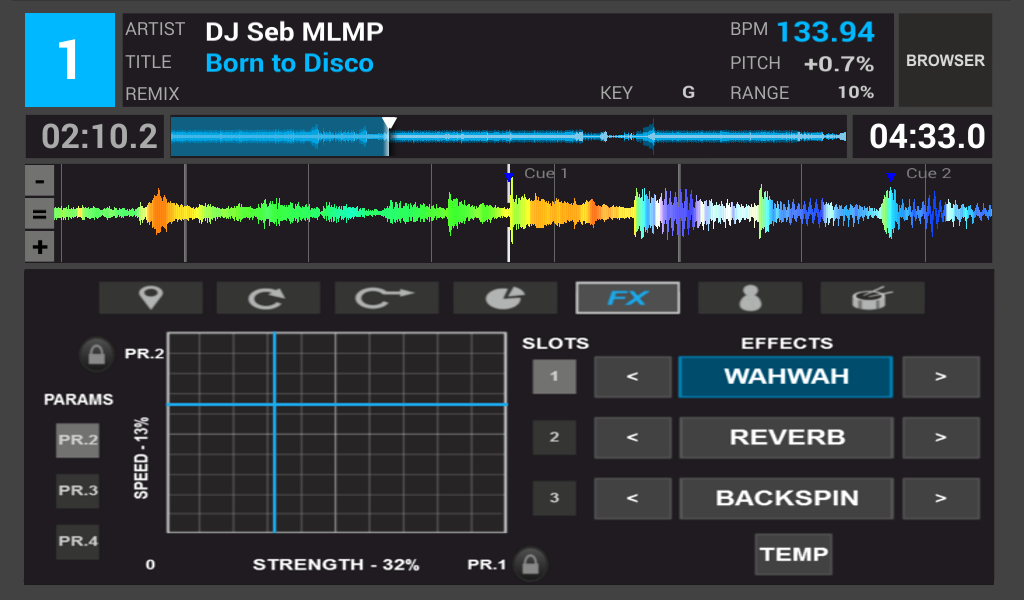1024x600 pixels.
Task: Switch to next effect after WAHWAH
Action: pos(940,377)
